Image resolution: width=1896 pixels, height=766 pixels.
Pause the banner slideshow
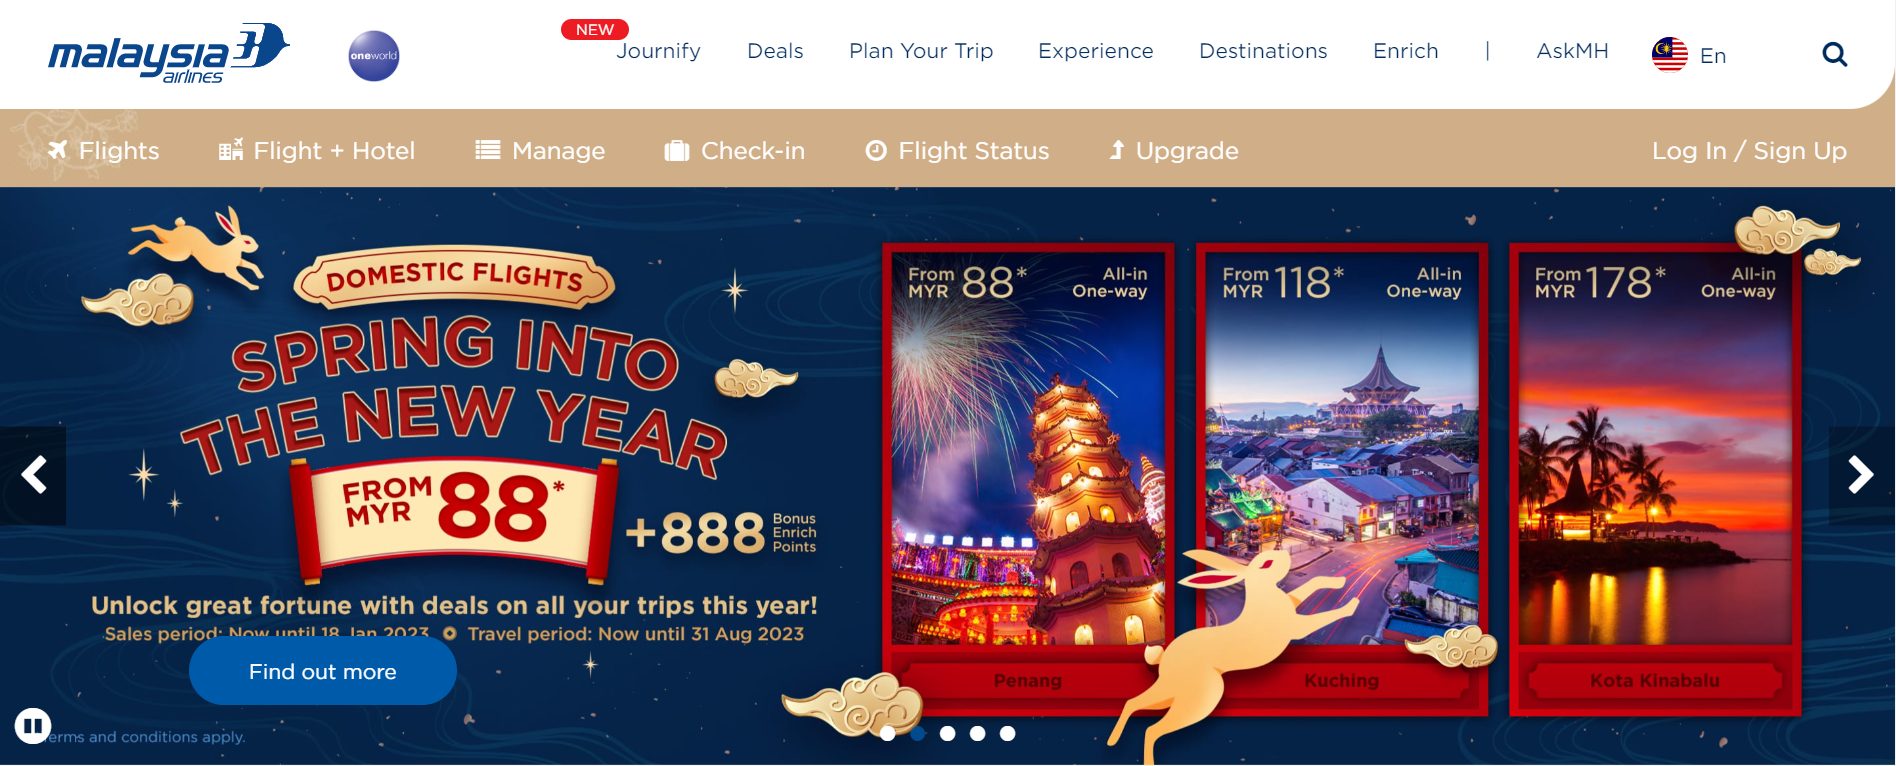point(33,725)
